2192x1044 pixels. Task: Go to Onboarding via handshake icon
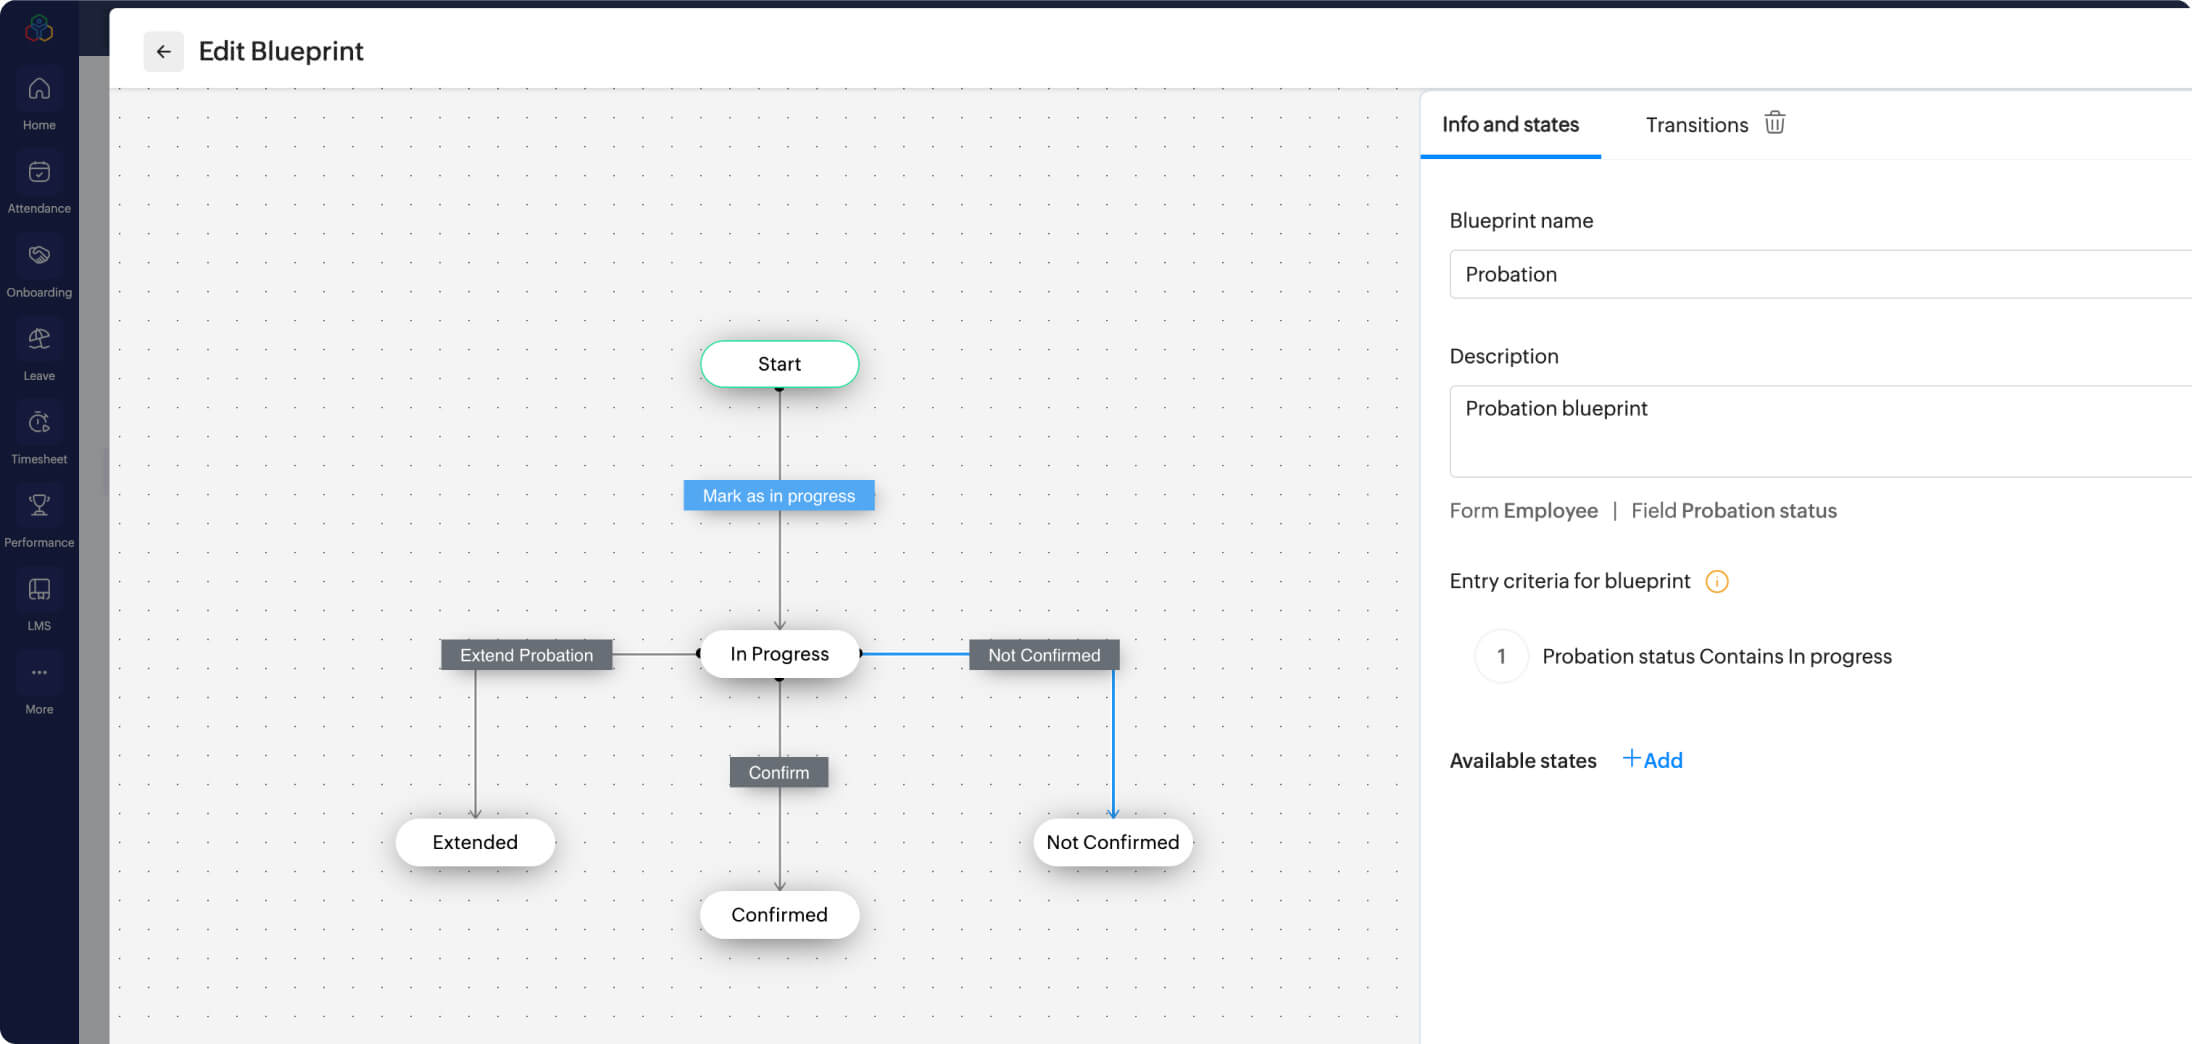[39, 256]
